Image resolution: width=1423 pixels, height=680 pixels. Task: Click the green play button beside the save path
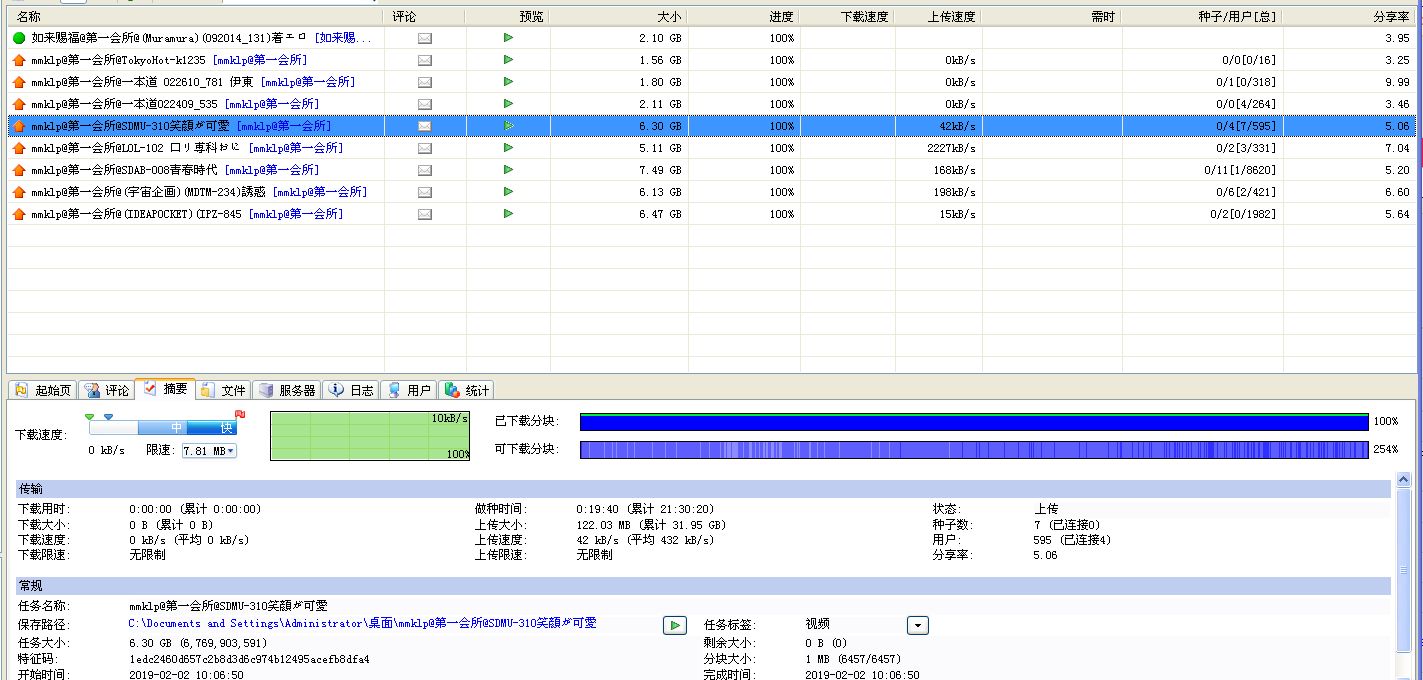675,625
